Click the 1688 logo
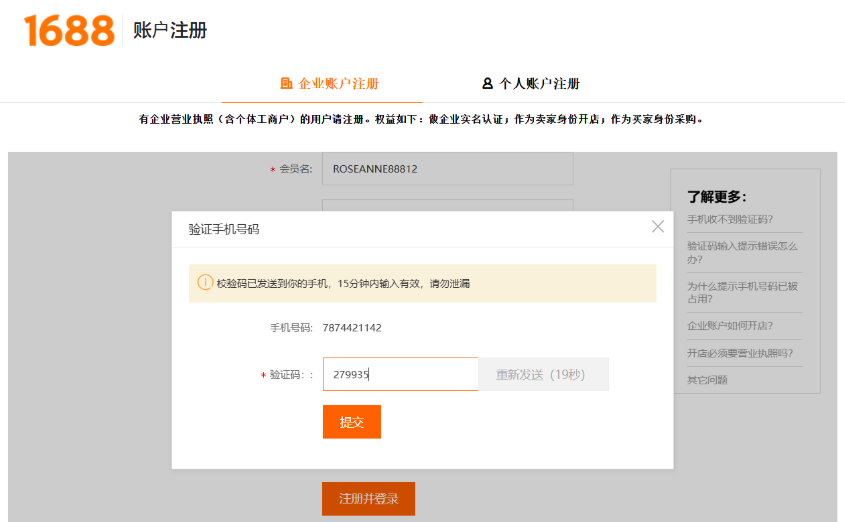 [x=69, y=30]
